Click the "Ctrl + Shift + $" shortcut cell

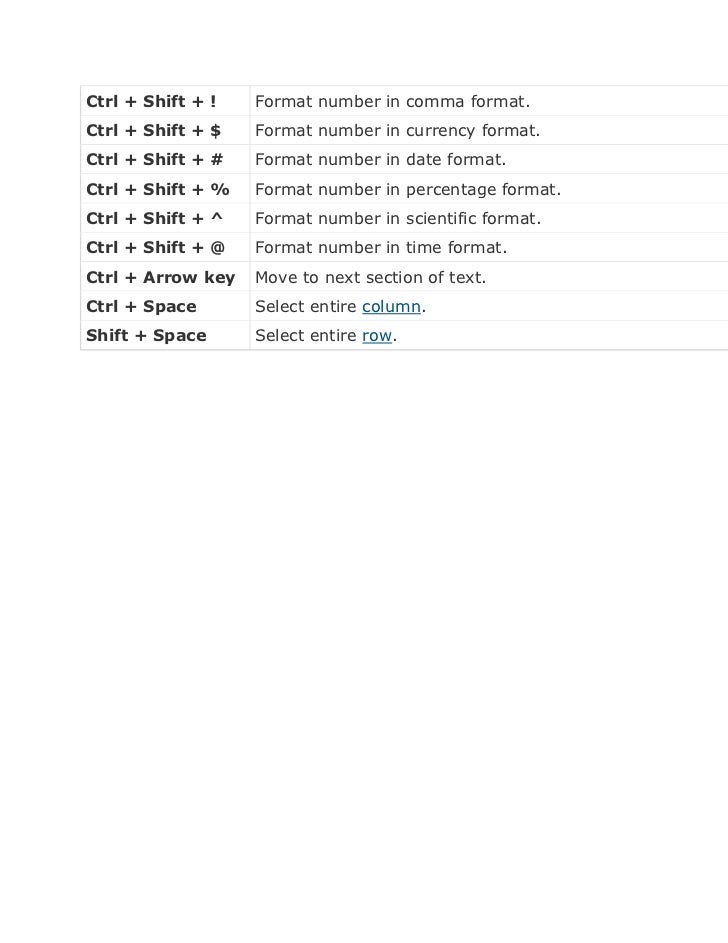tap(165, 131)
